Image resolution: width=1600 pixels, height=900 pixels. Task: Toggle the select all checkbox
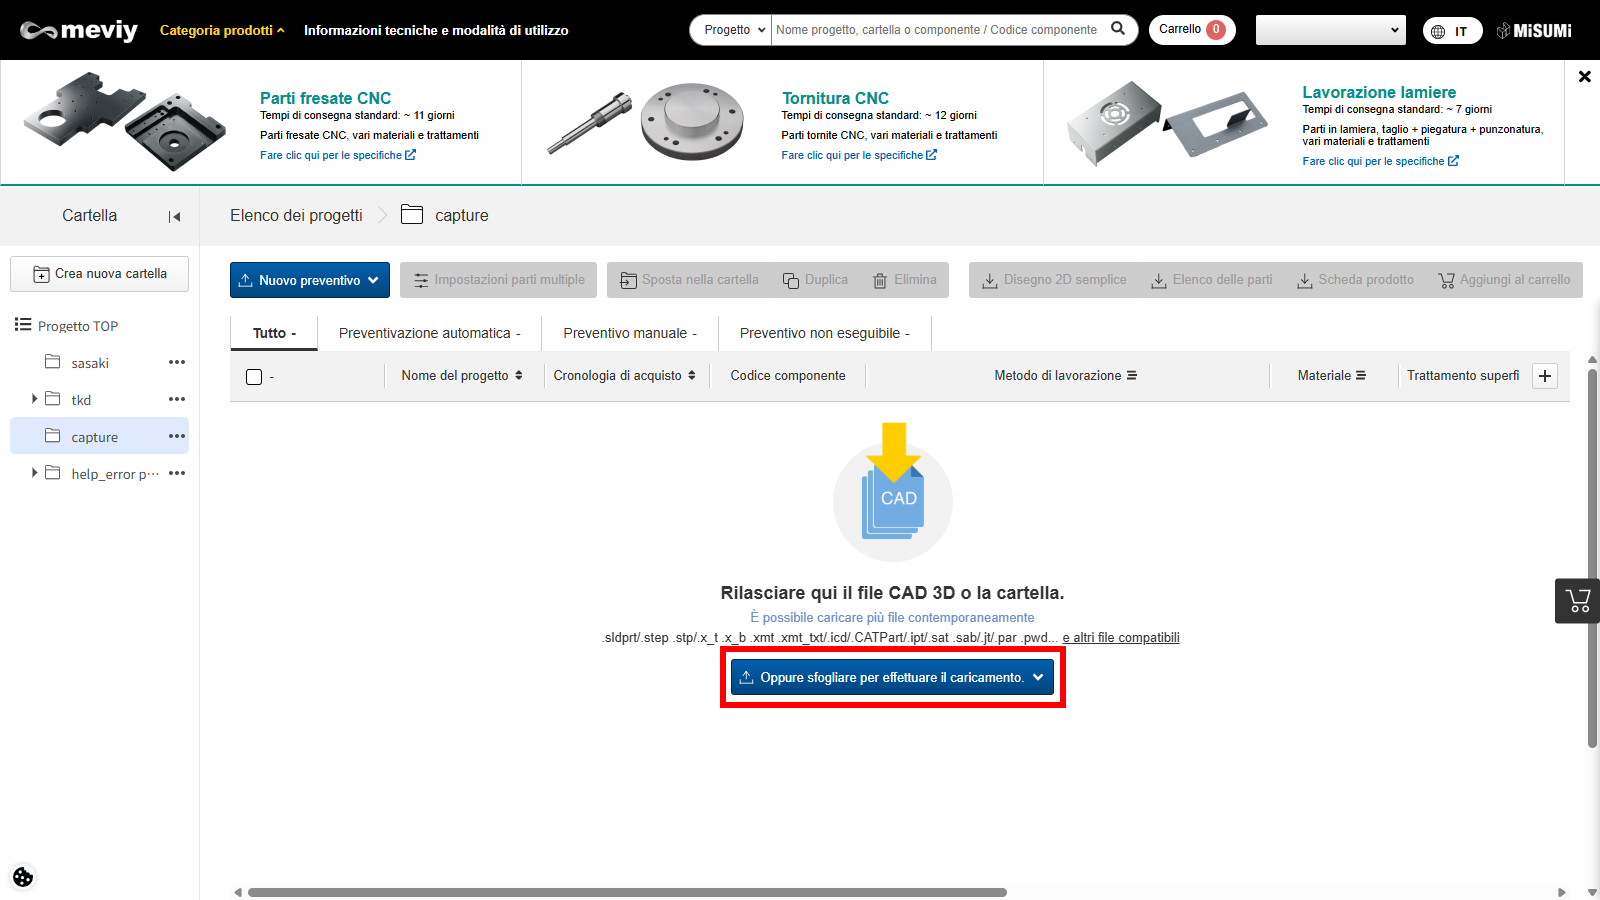point(254,377)
